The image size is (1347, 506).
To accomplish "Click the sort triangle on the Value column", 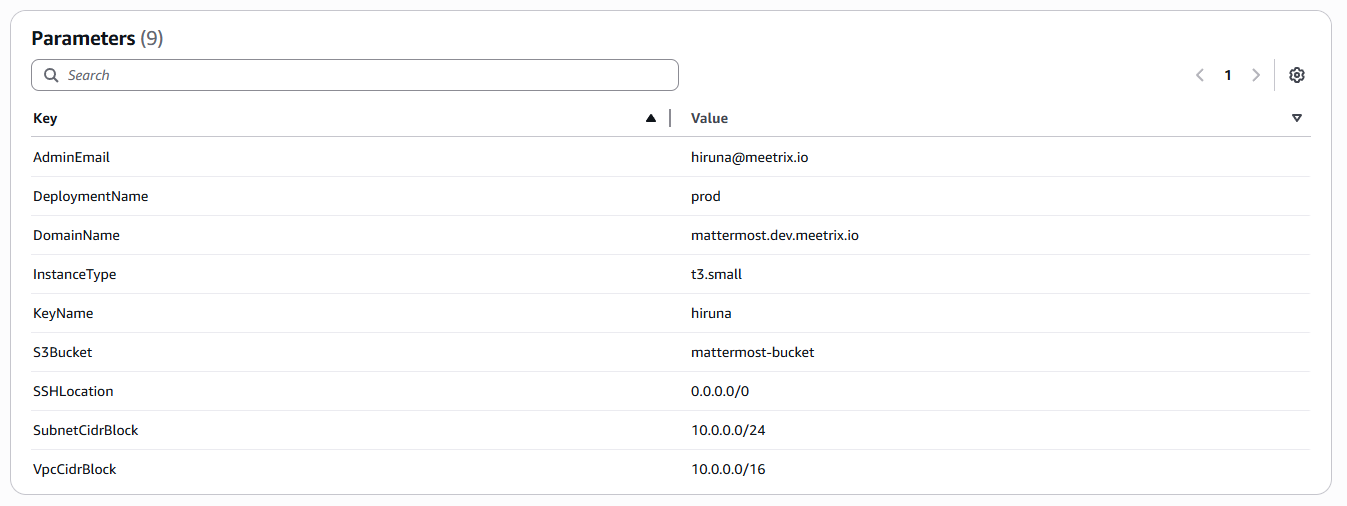I will coord(1297,118).
